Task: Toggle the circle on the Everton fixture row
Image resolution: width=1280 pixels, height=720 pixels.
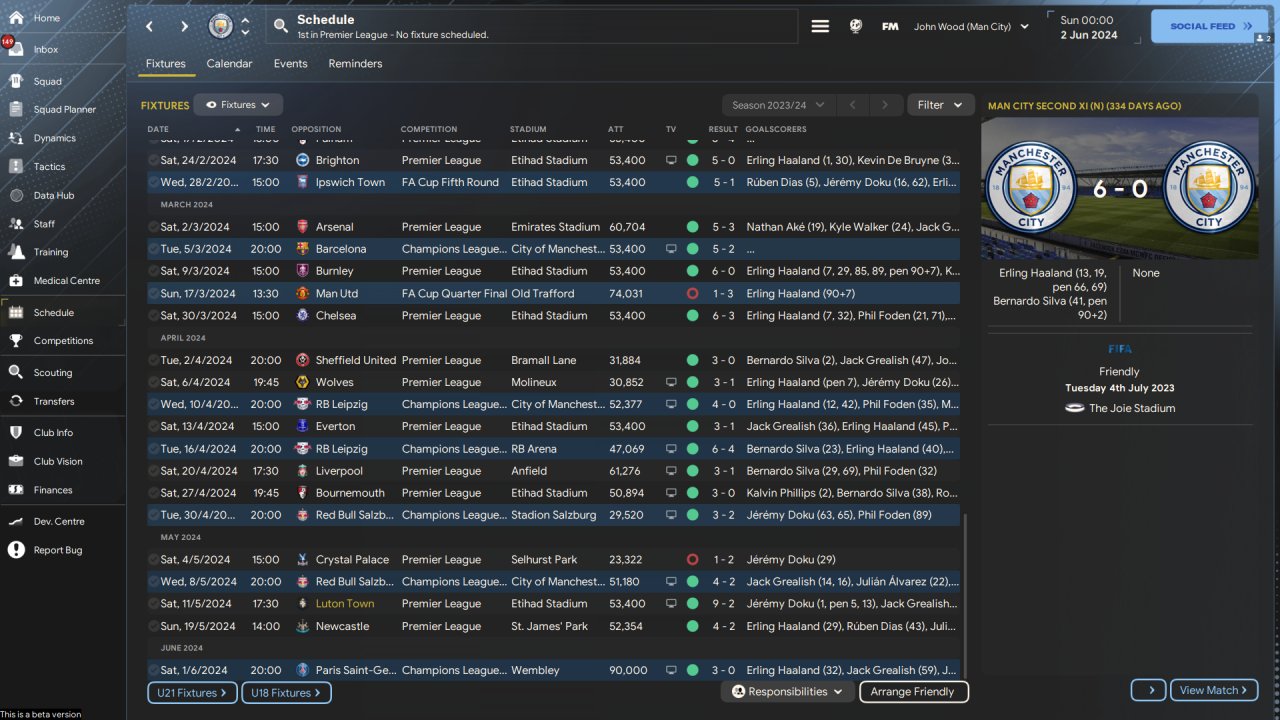Action: (x=154, y=427)
